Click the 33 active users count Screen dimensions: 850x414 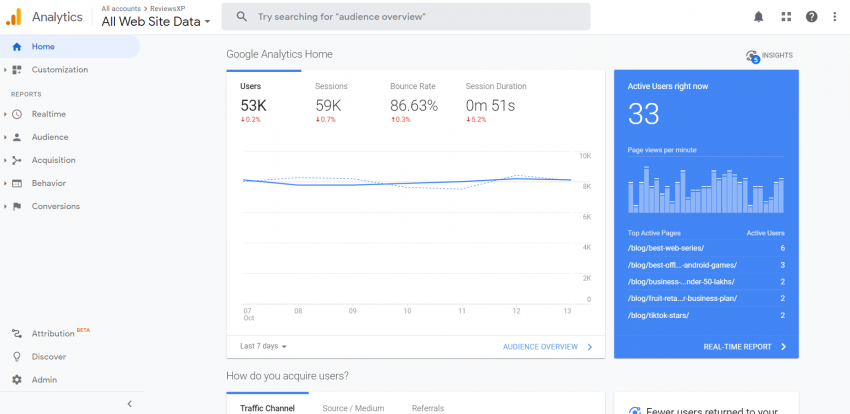[643, 114]
